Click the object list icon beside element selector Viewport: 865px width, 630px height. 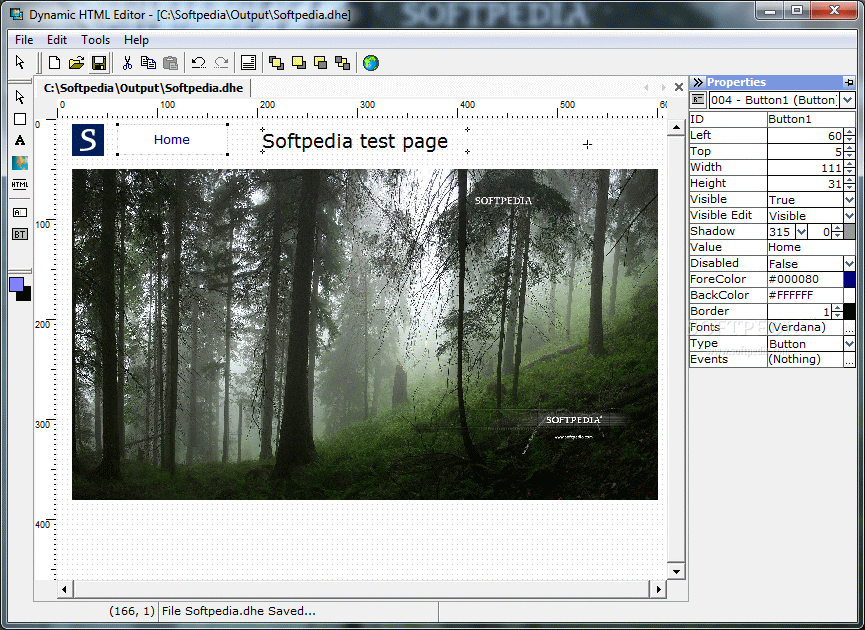(698, 100)
